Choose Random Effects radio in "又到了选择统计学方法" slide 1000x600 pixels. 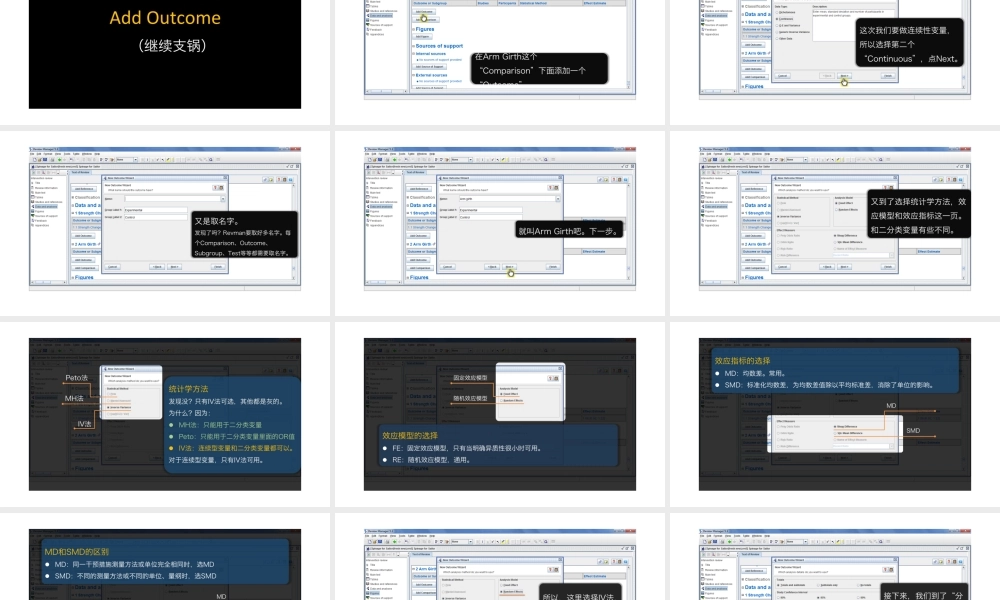coord(838,208)
